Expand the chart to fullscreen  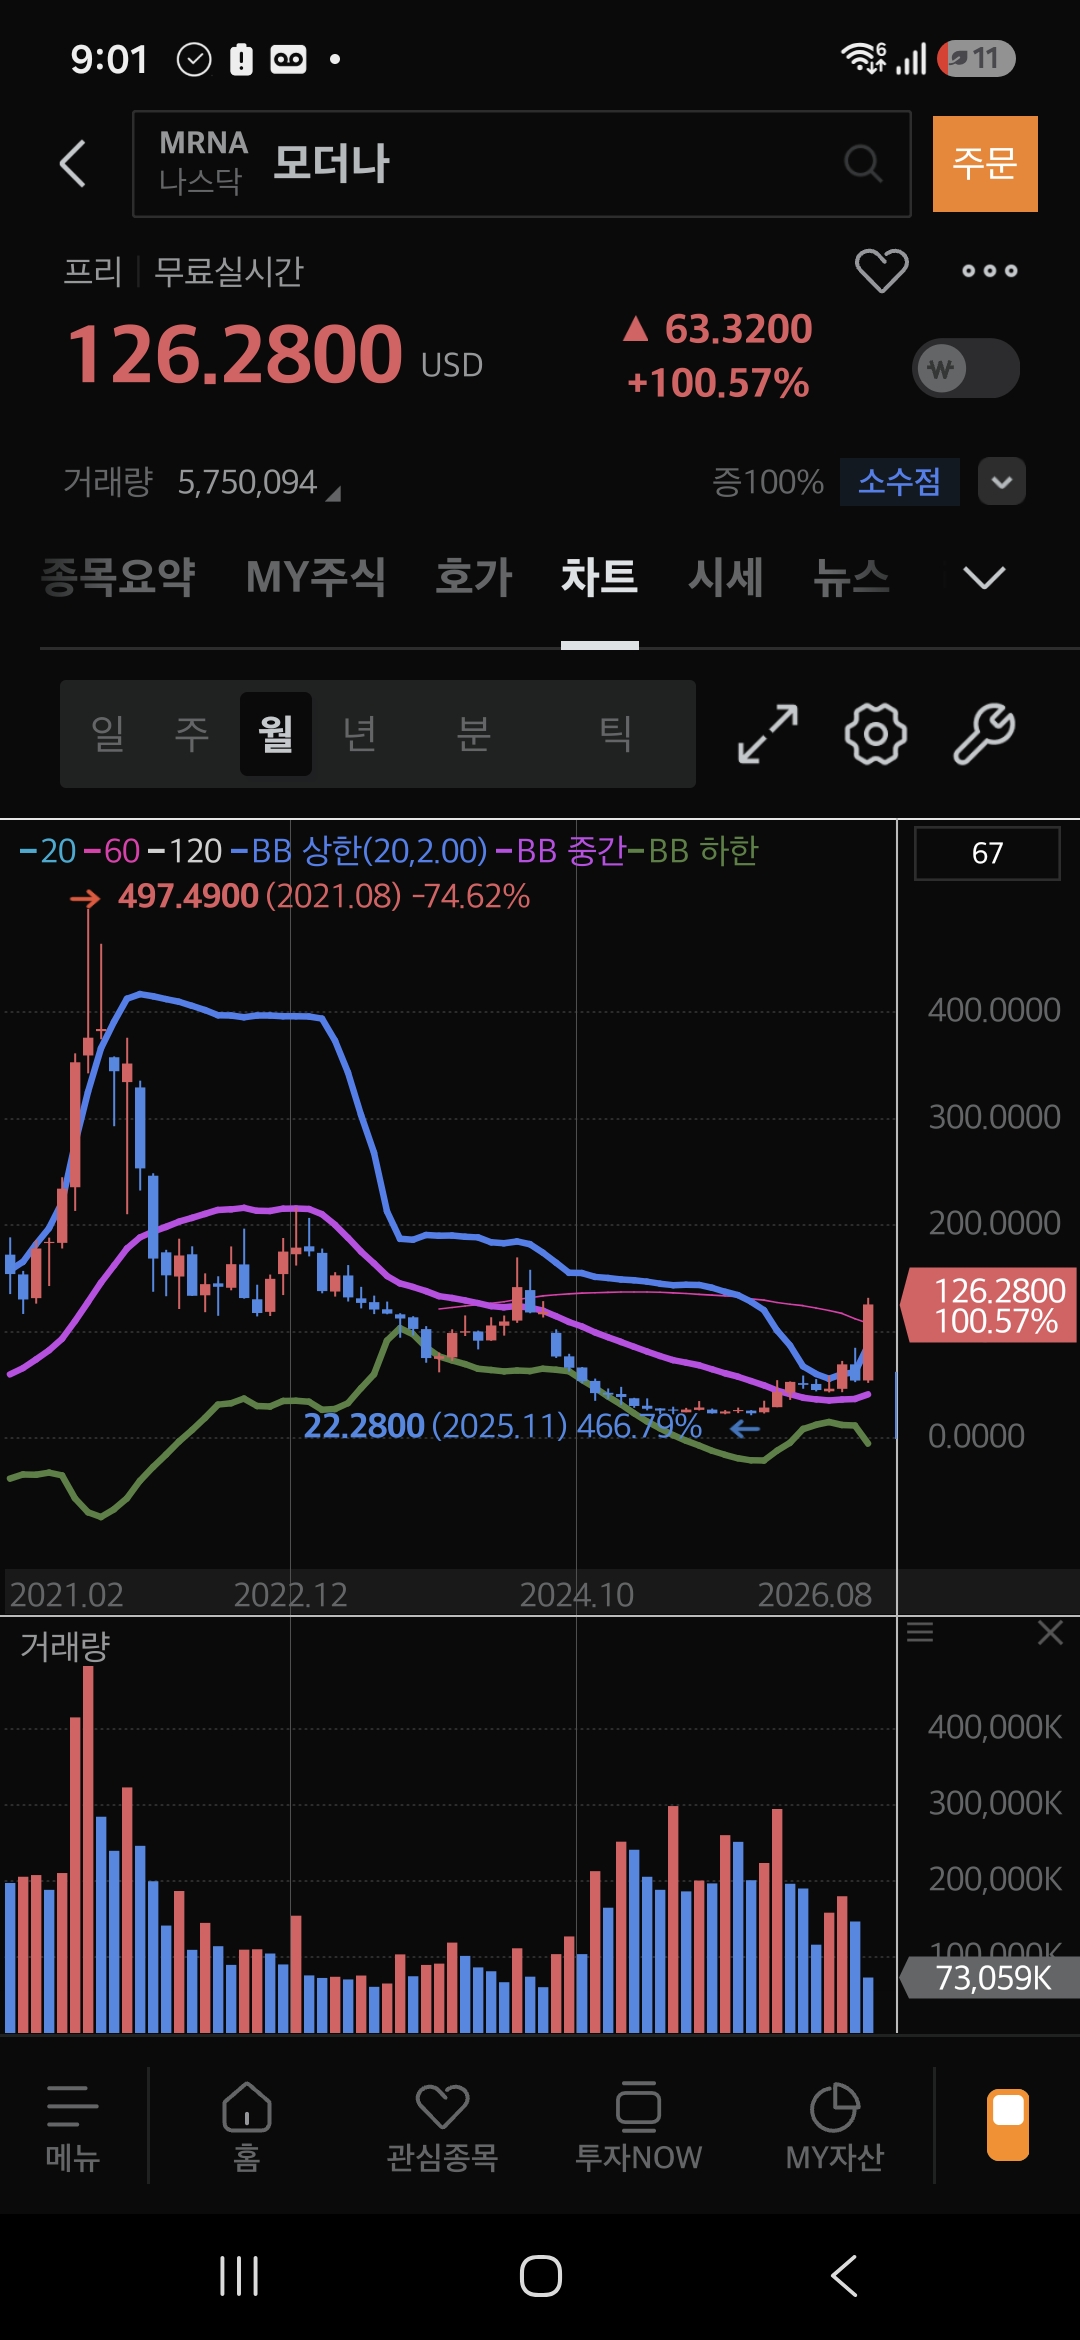(768, 734)
